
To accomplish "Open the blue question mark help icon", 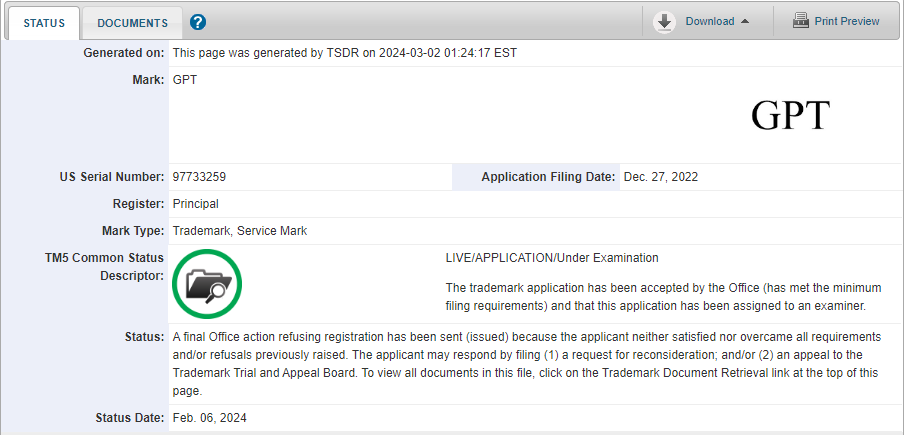I will tap(198, 22).
